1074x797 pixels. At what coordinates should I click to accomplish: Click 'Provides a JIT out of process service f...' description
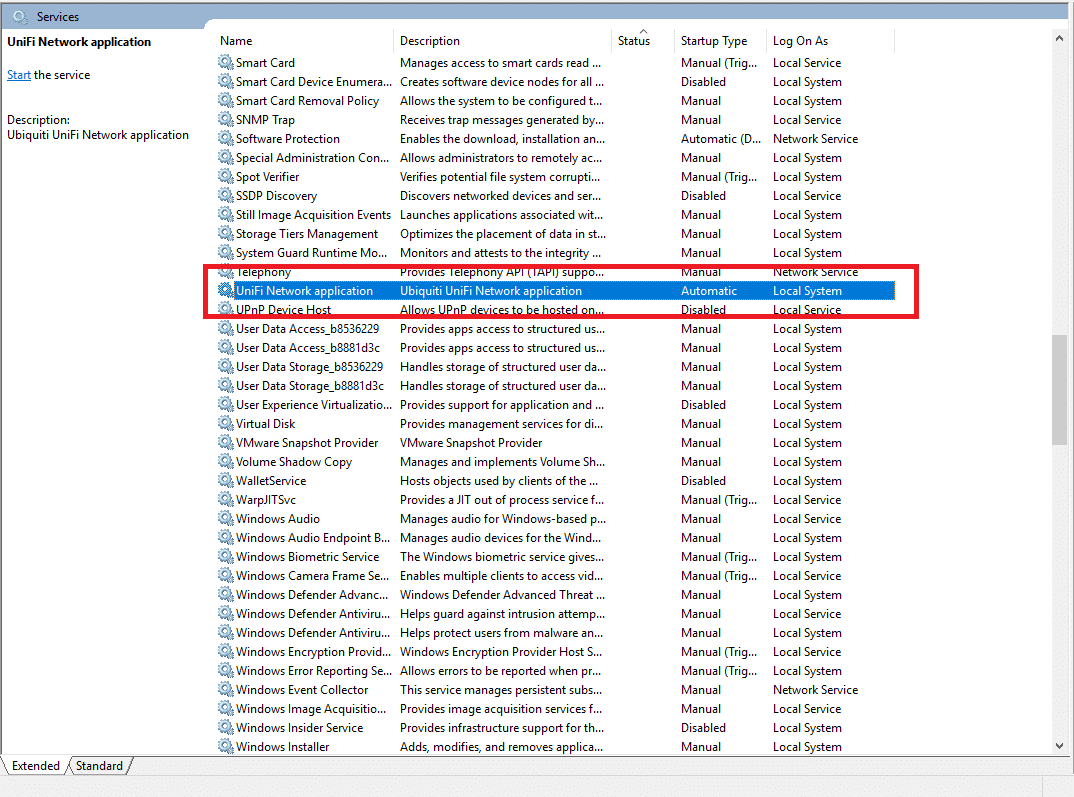502,500
